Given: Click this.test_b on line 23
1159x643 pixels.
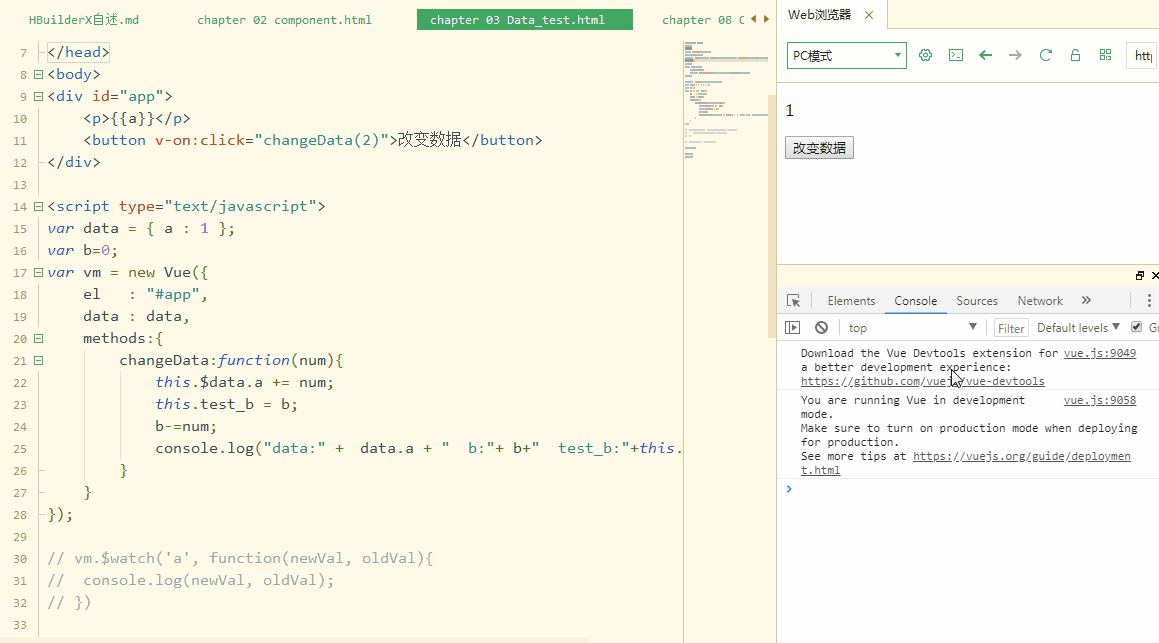Looking at the screenshot, I should pyautogui.click(x=205, y=404).
